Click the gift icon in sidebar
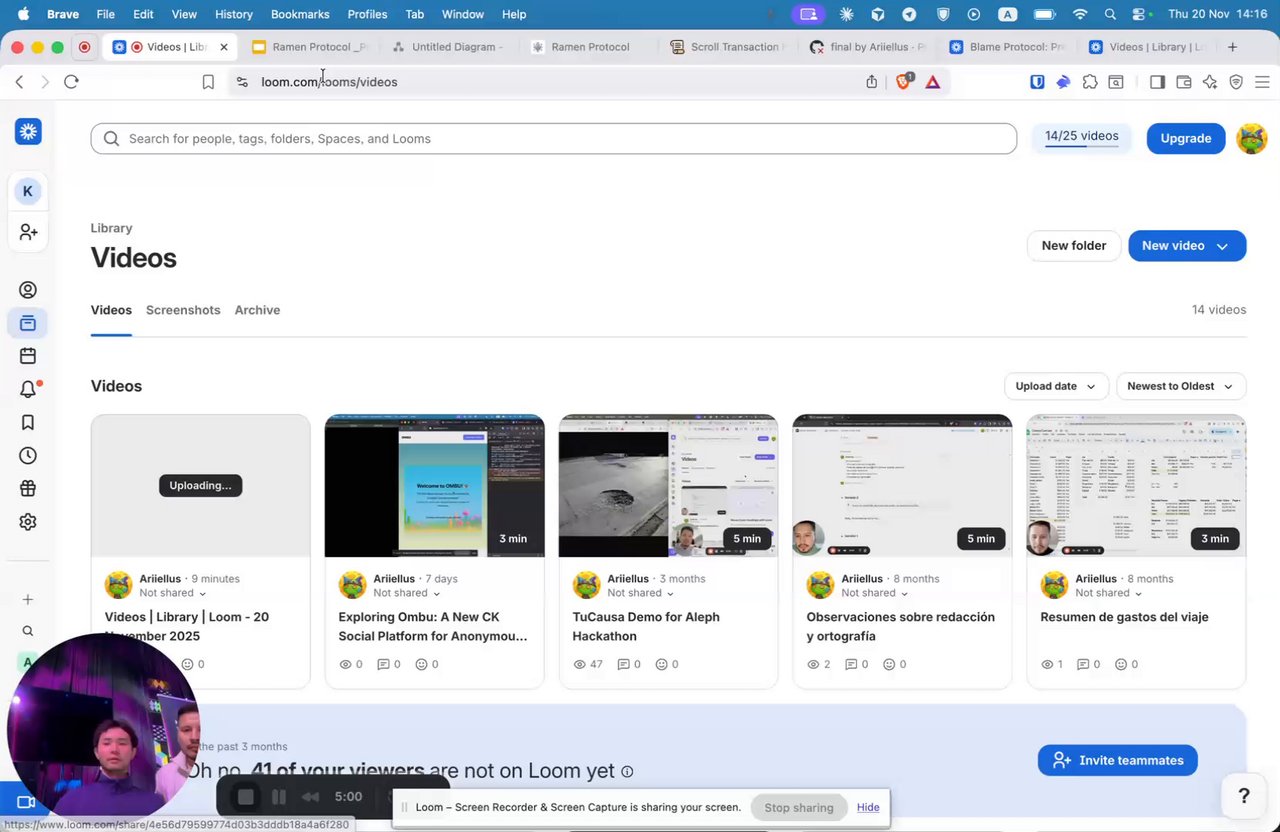The image size is (1280, 832). (28, 489)
